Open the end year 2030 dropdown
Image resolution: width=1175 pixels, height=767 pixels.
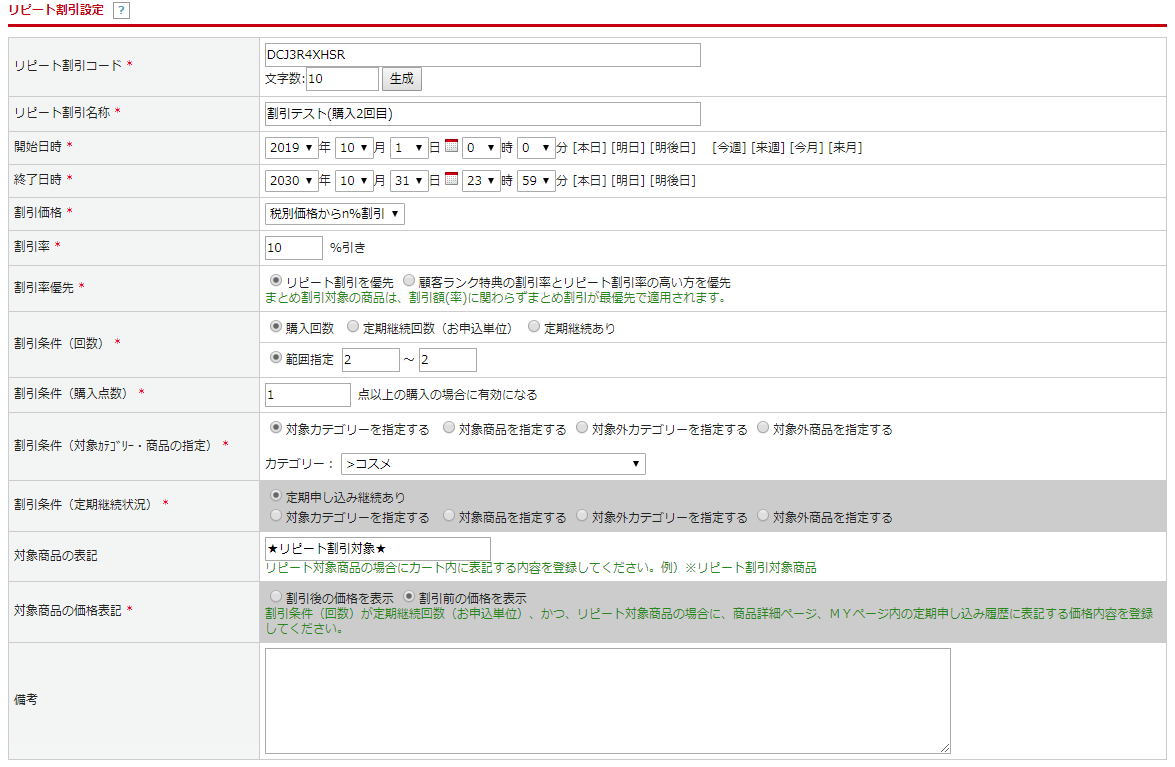pos(291,181)
